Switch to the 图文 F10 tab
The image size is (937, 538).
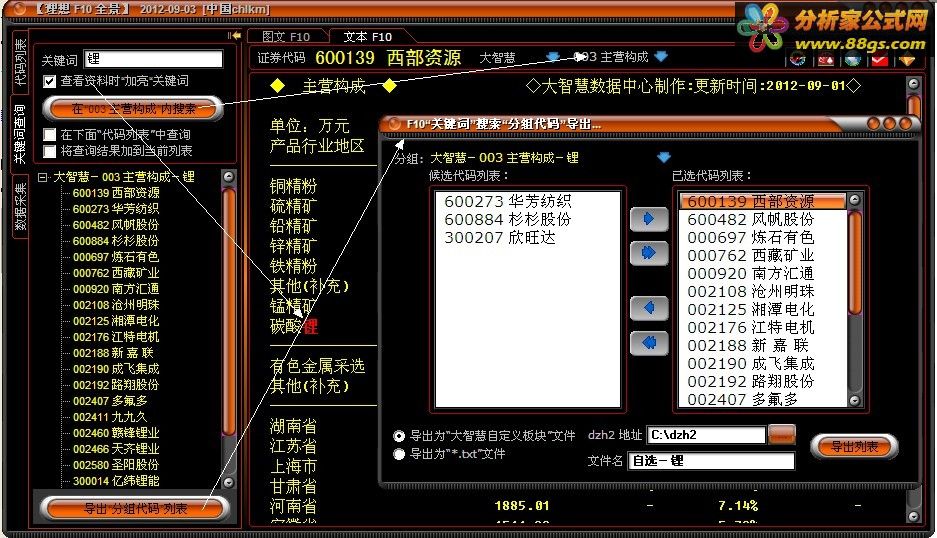point(286,37)
